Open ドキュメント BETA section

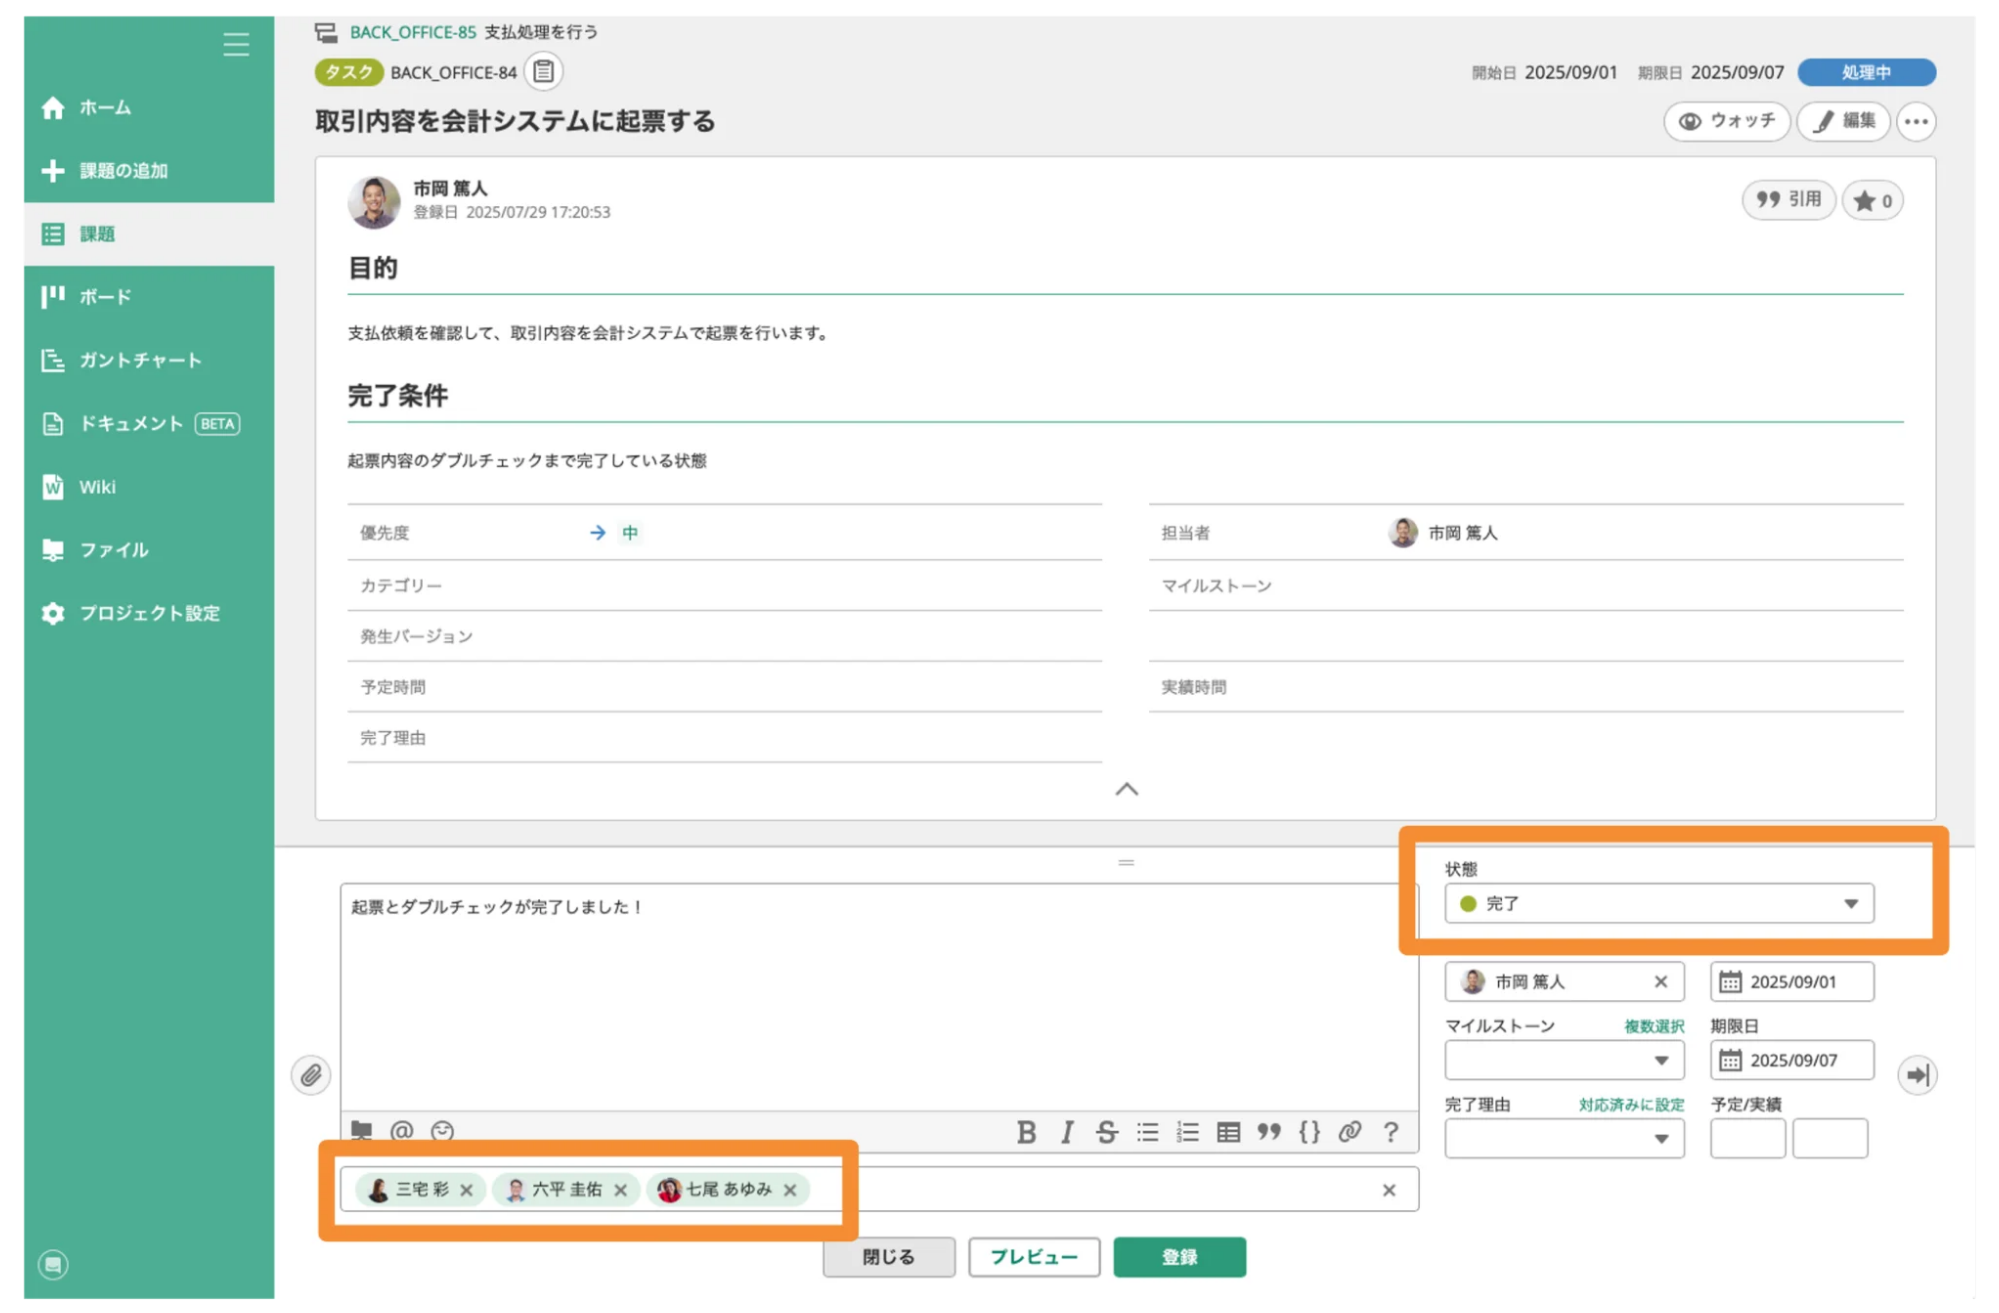coord(149,423)
